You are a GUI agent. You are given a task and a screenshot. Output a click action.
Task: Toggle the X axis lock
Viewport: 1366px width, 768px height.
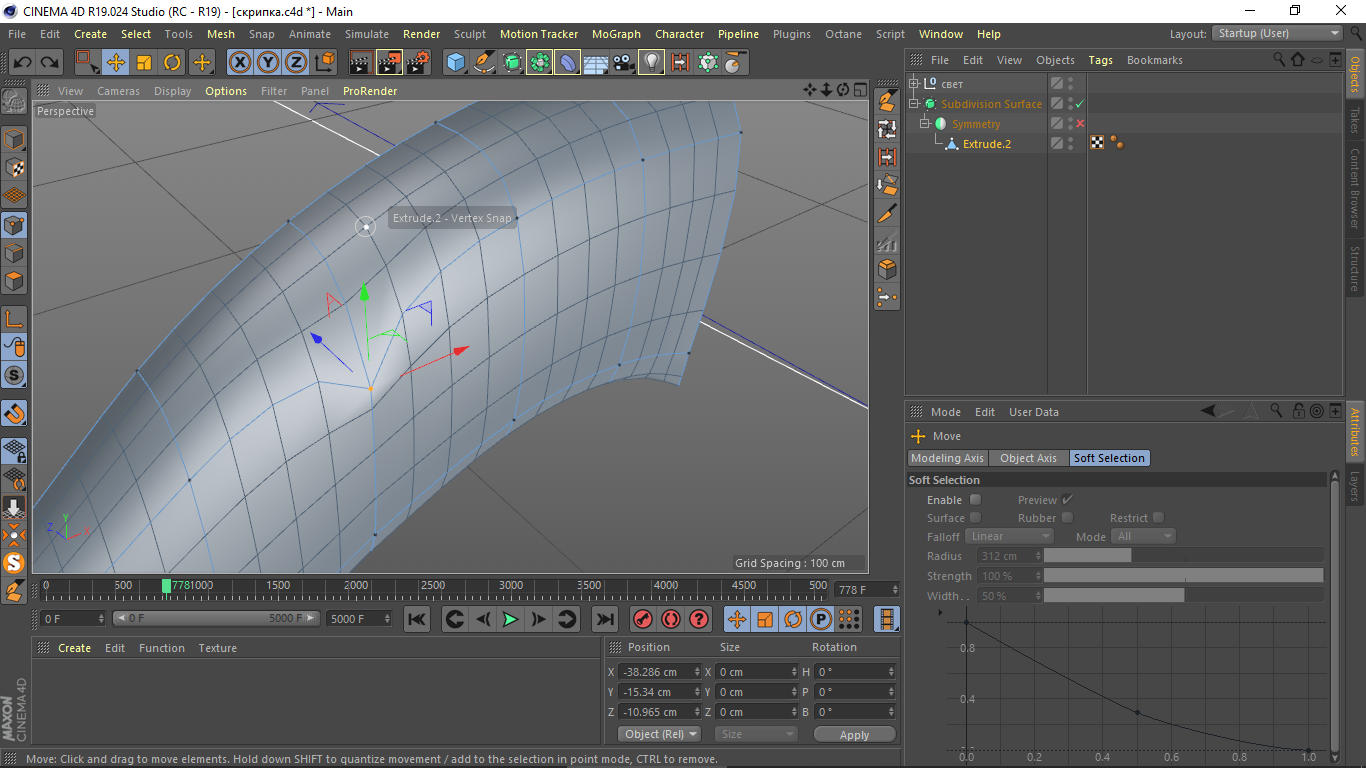click(240, 62)
